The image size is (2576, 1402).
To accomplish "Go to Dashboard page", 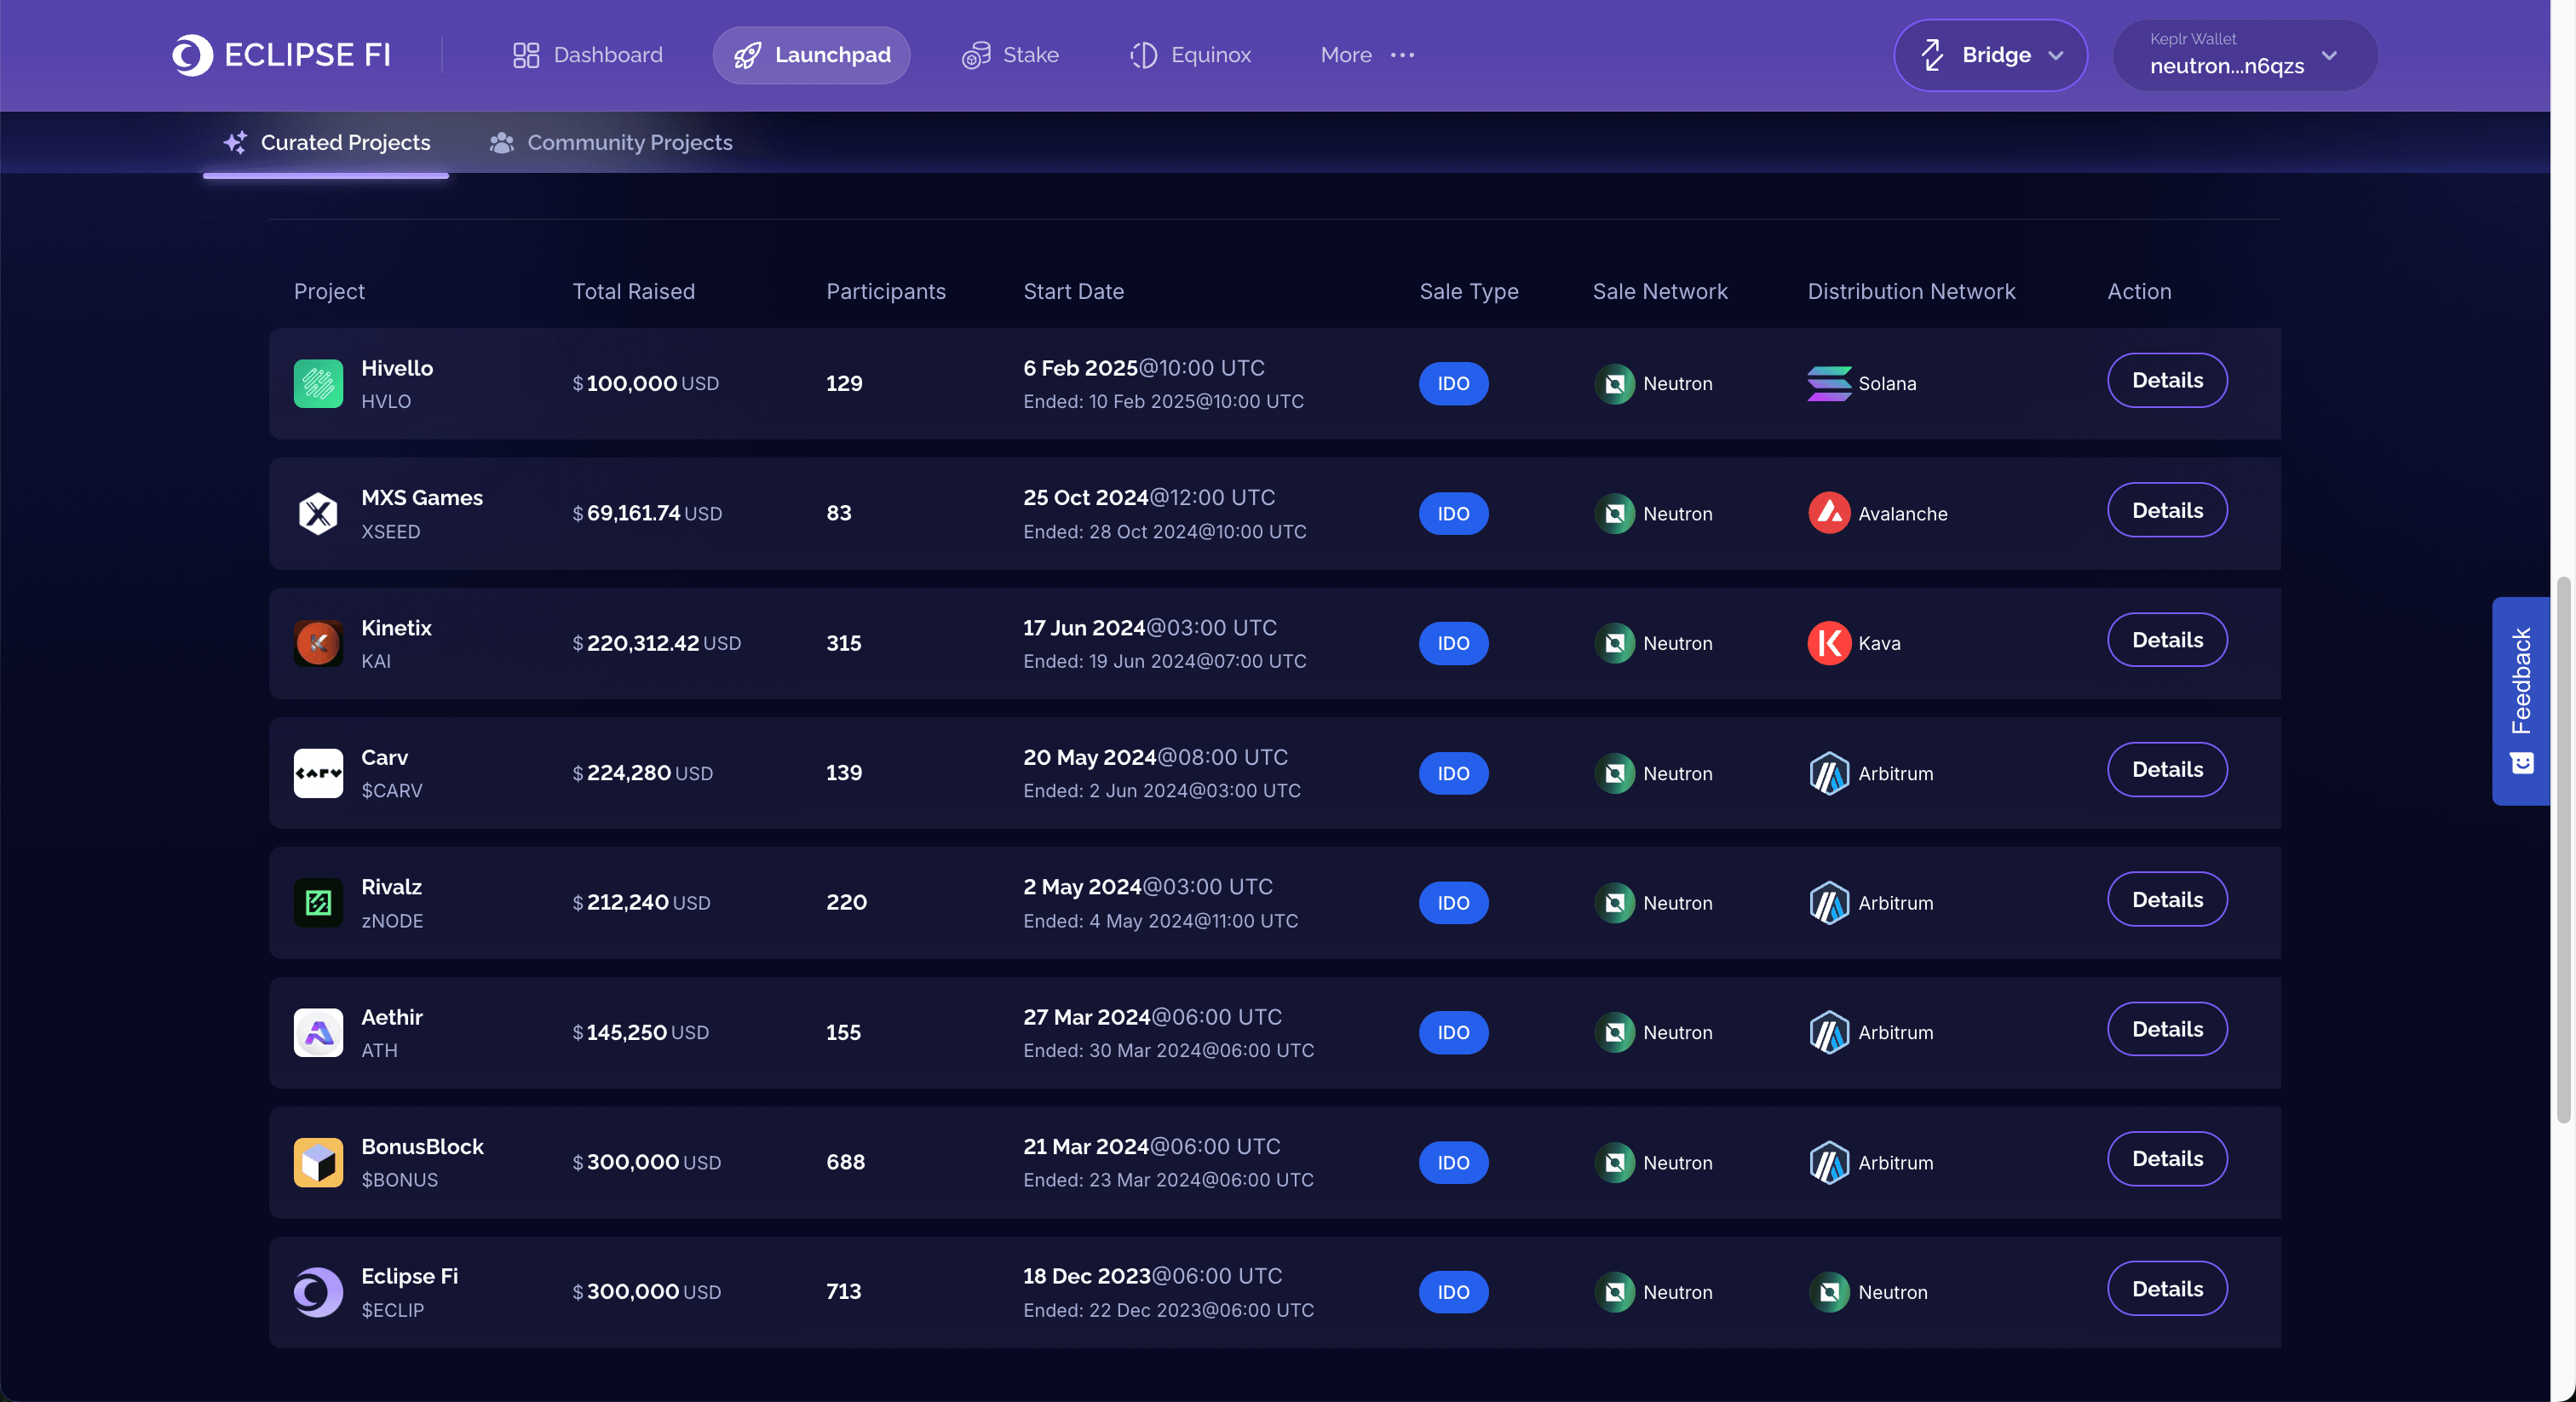I will (x=587, y=55).
